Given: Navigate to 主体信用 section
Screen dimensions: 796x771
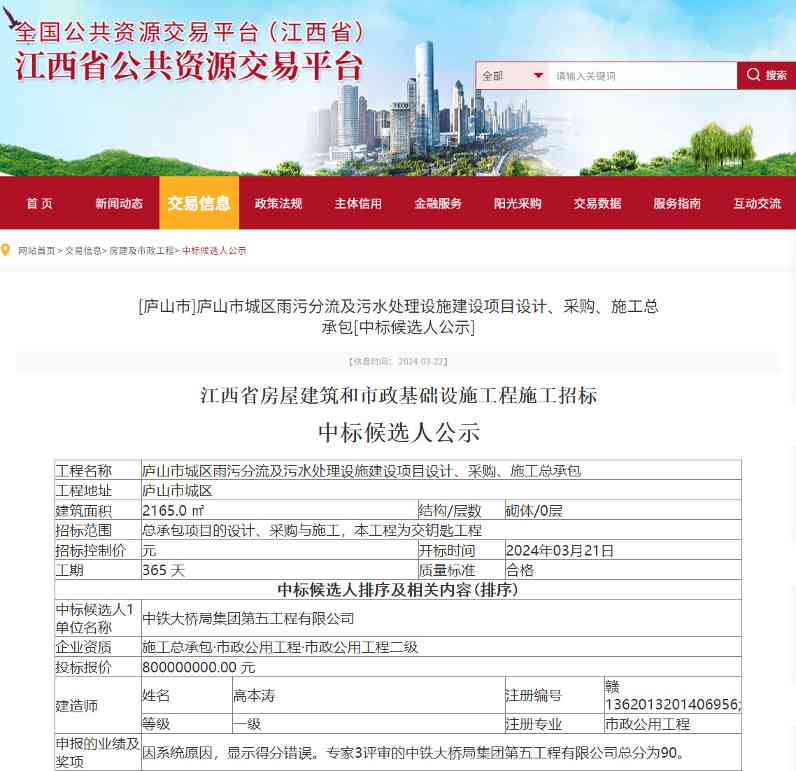Looking at the screenshot, I should click(x=358, y=203).
